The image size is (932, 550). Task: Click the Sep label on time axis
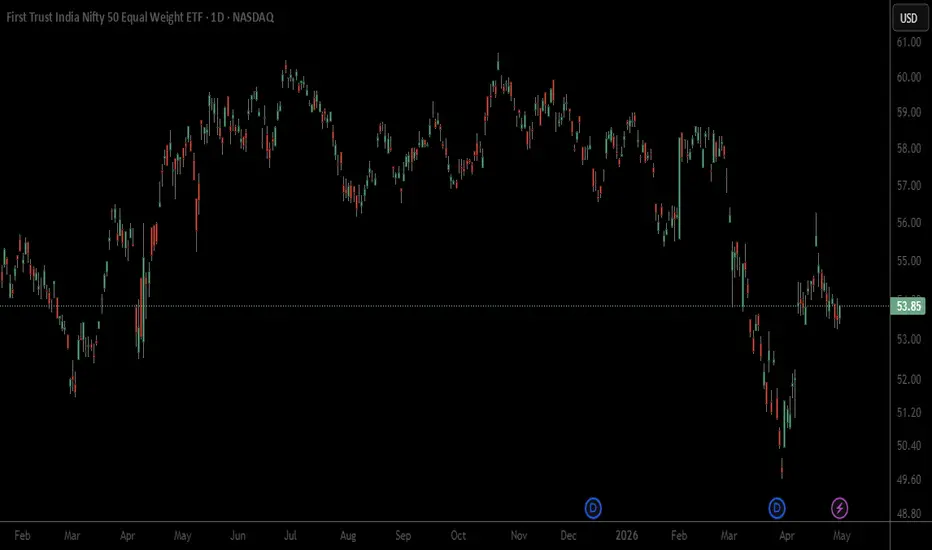tap(403, 536)
